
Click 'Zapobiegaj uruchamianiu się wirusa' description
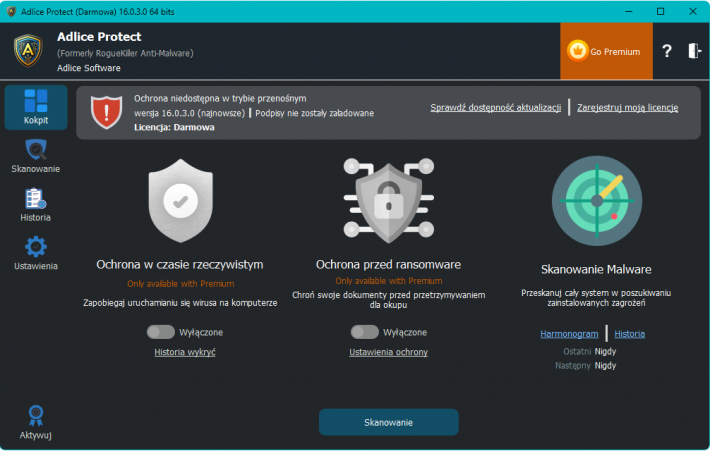point(180,303)
